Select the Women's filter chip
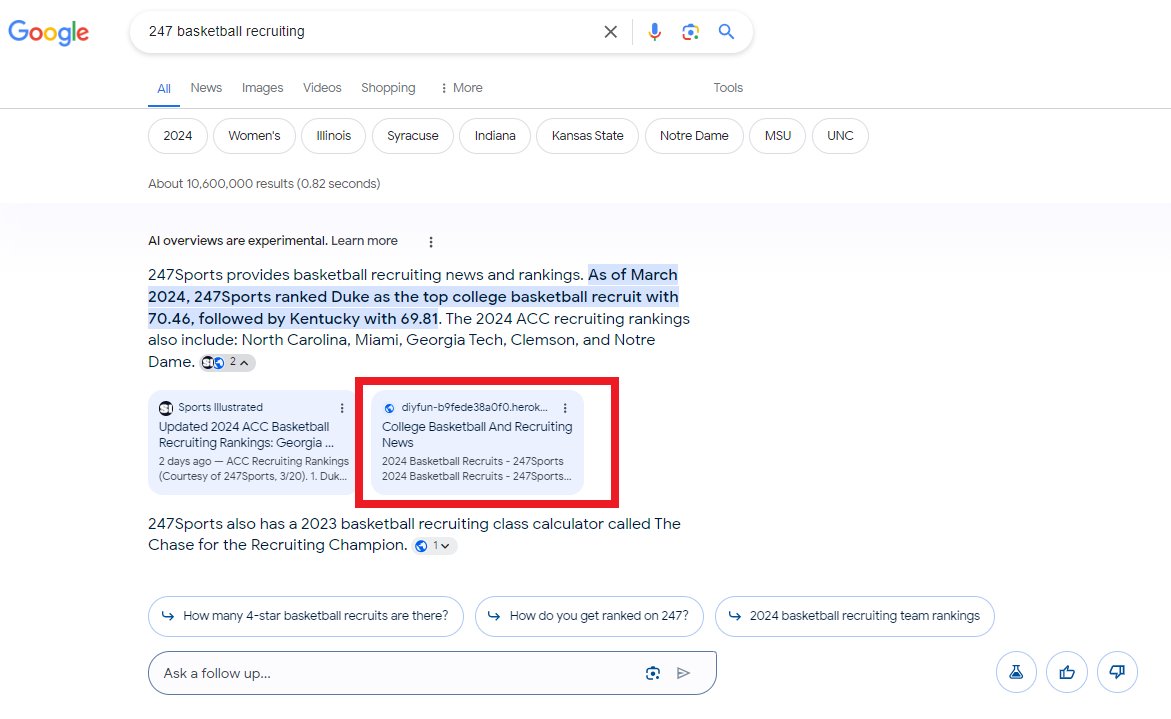The width and height of the screenshot is (1171, 719). point(255,136)
